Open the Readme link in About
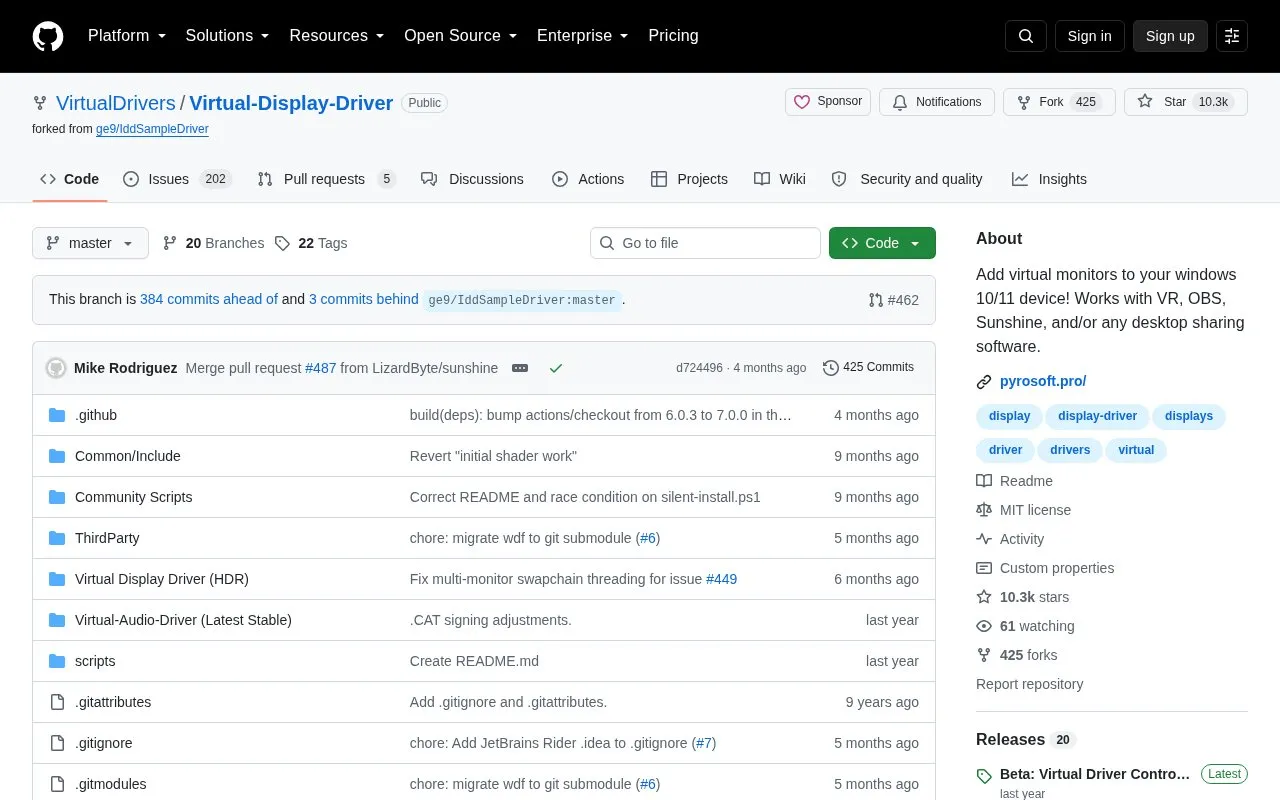Image resolution: width=1280 pixels, height=800 pixels. (x=1015, y=481)
